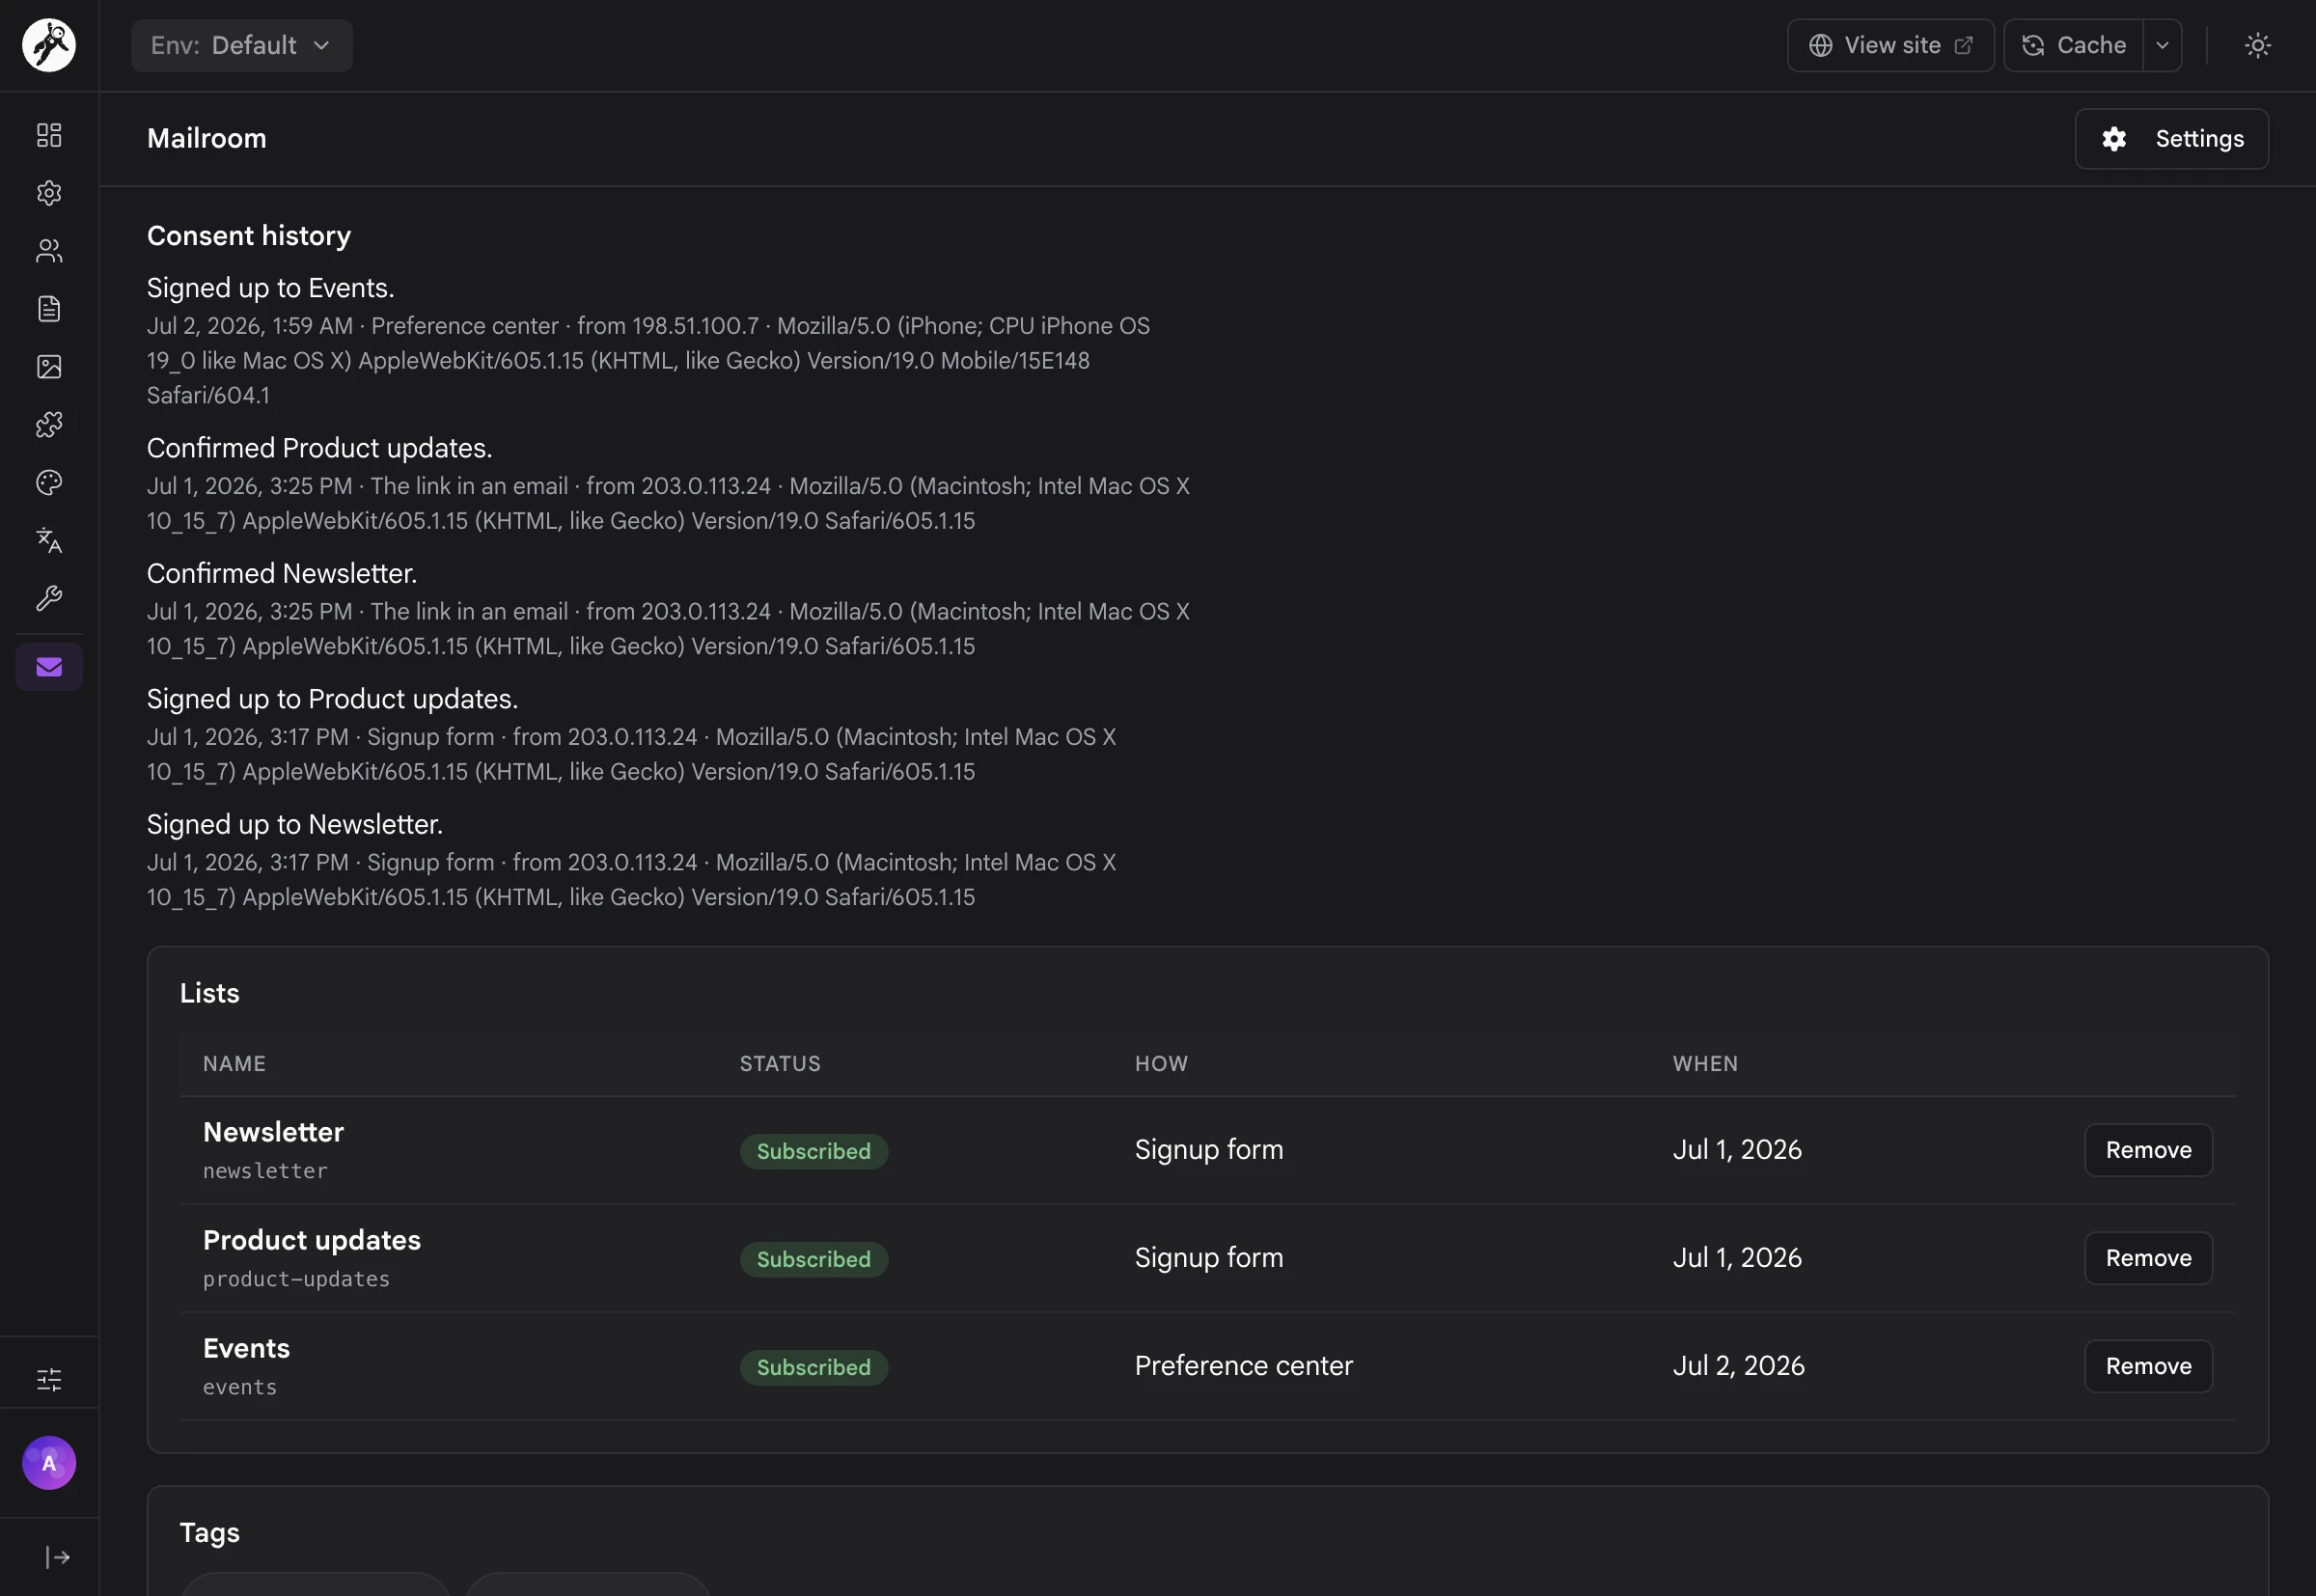Click the HOW column header
Image resolution: width=2316 pixels, height=1596 pixels.
pos(1161,1064)
